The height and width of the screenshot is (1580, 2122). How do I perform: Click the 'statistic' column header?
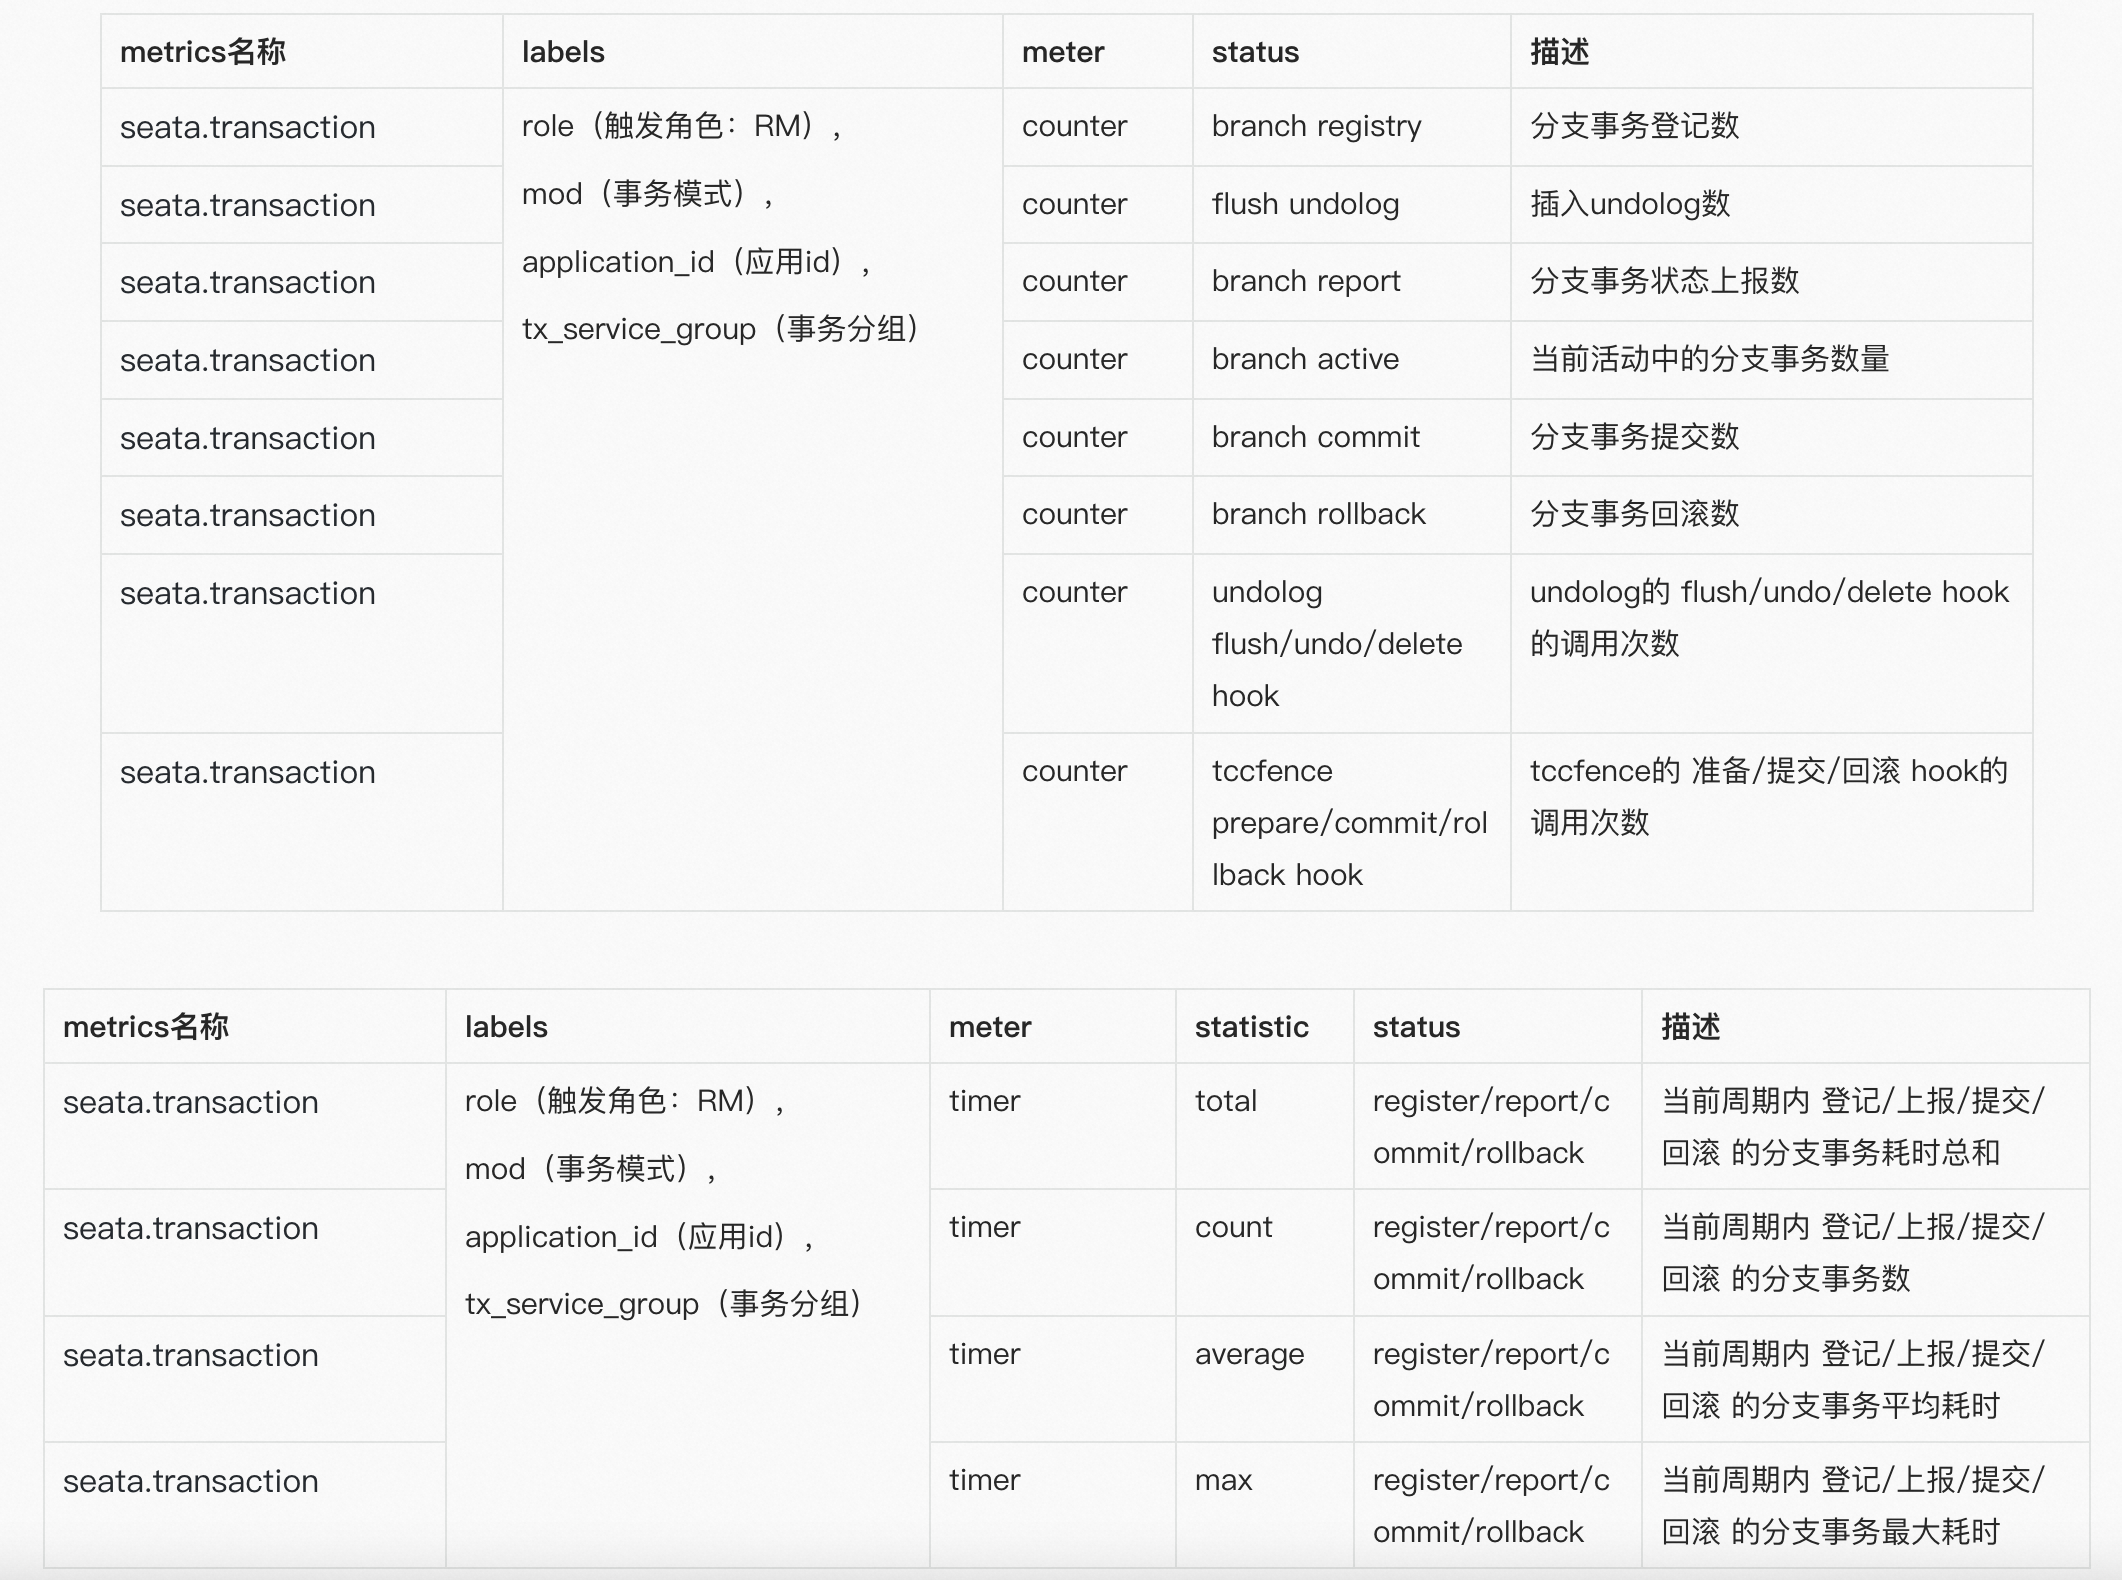point(1251,1027)
